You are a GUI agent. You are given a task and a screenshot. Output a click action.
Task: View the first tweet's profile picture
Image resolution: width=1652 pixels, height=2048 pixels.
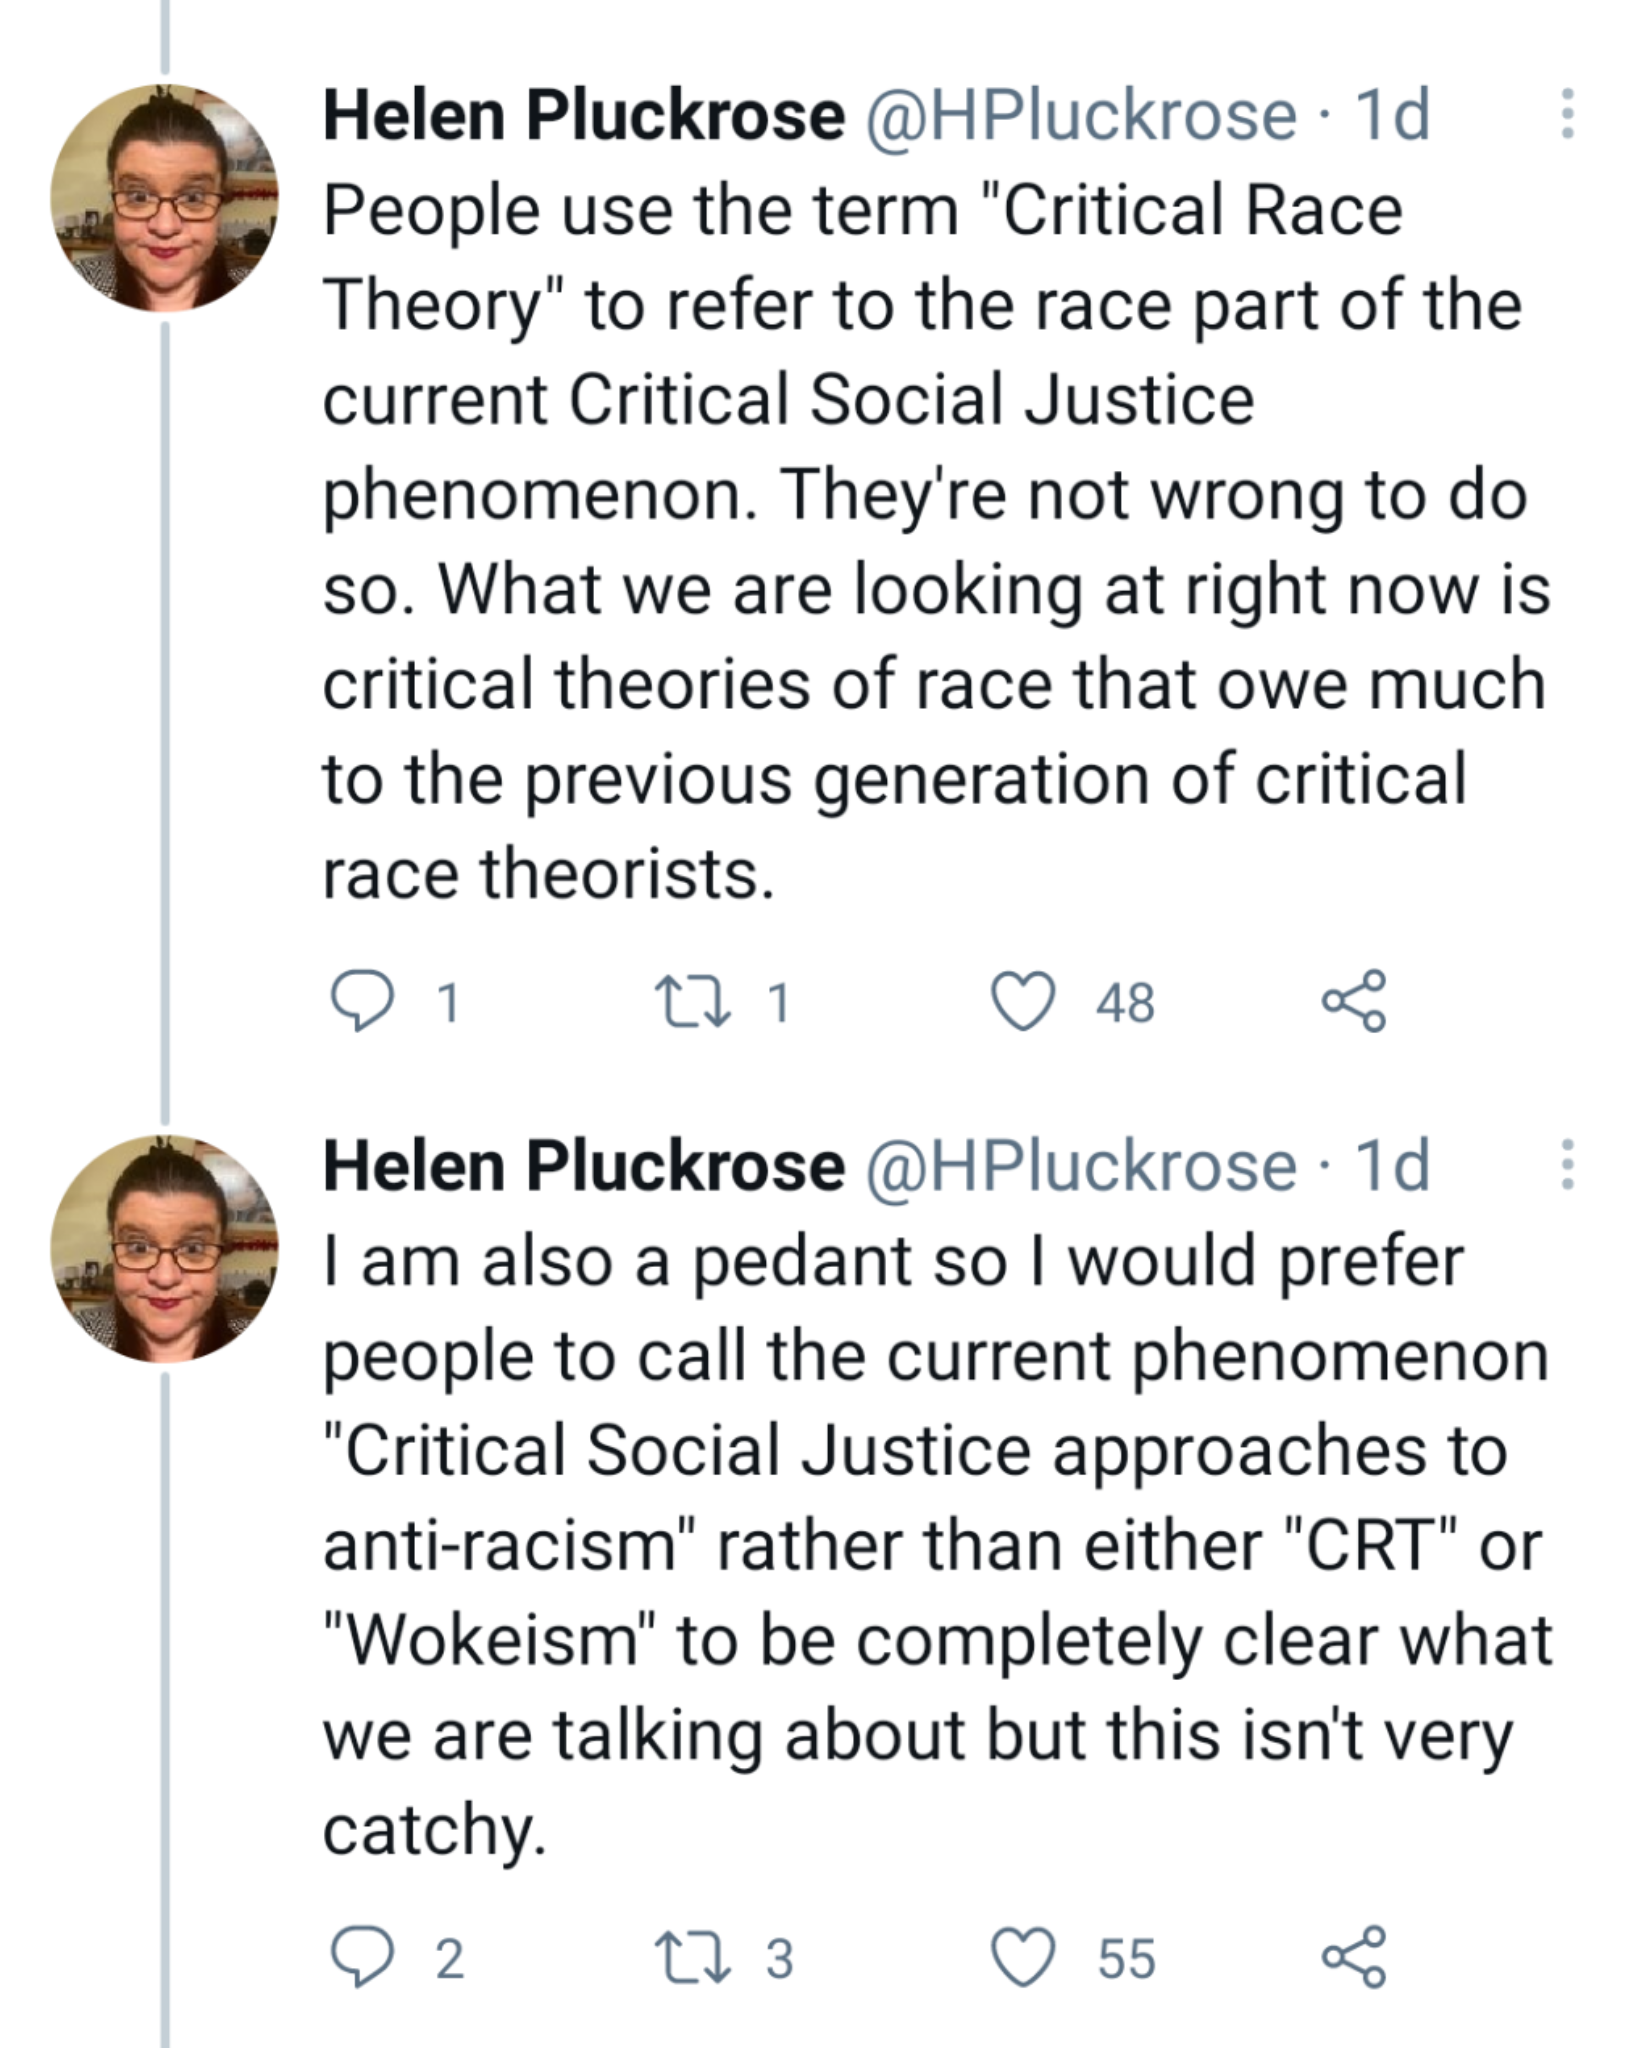(x=165, y=198)
